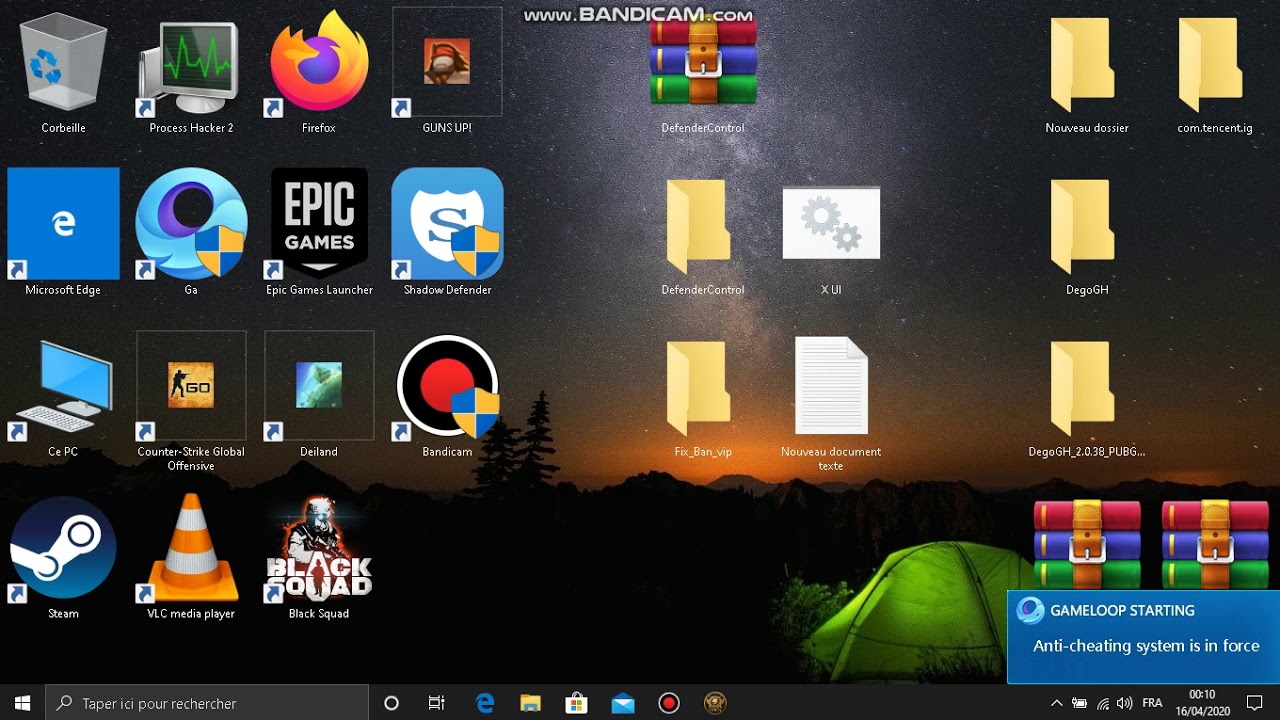
Task: Open the volume control tray icon
Action: tap(1125, 703)
